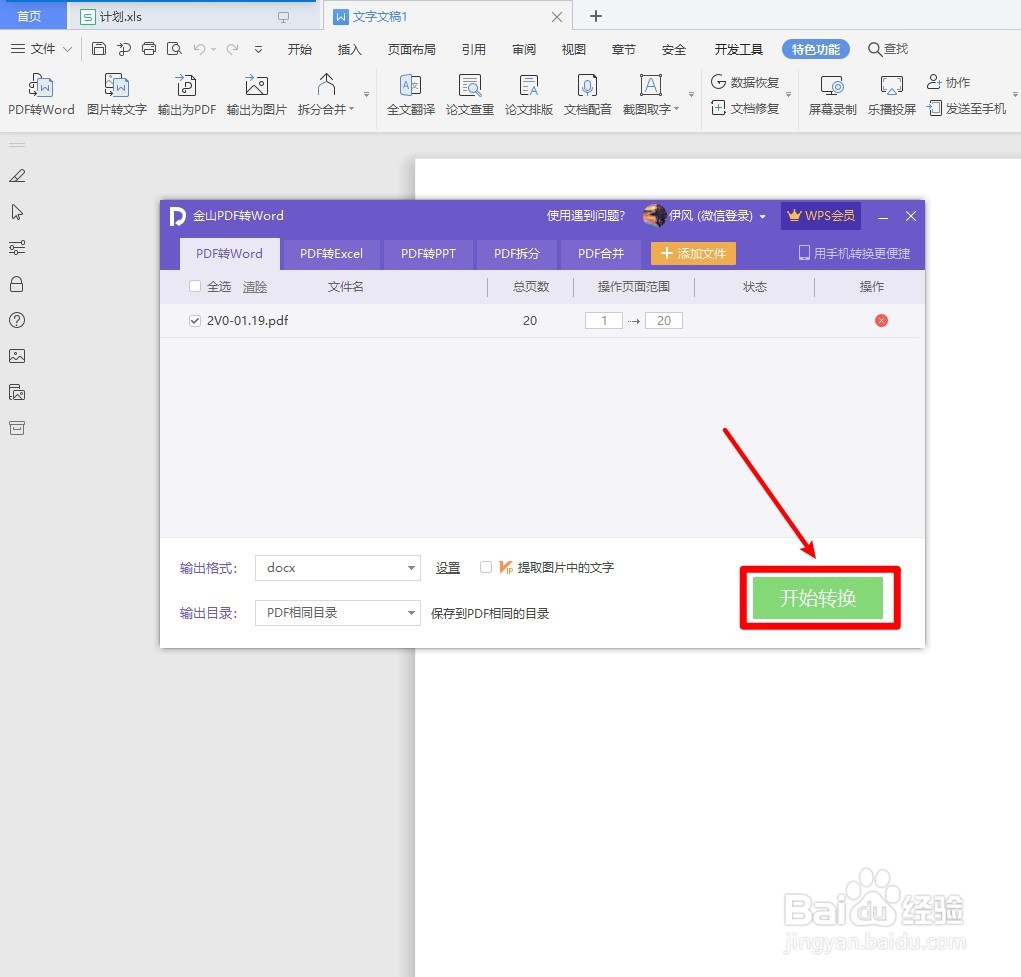Print document using printer icon
The width and height of the screenshot is (1021, 977).
pos(148,49)
